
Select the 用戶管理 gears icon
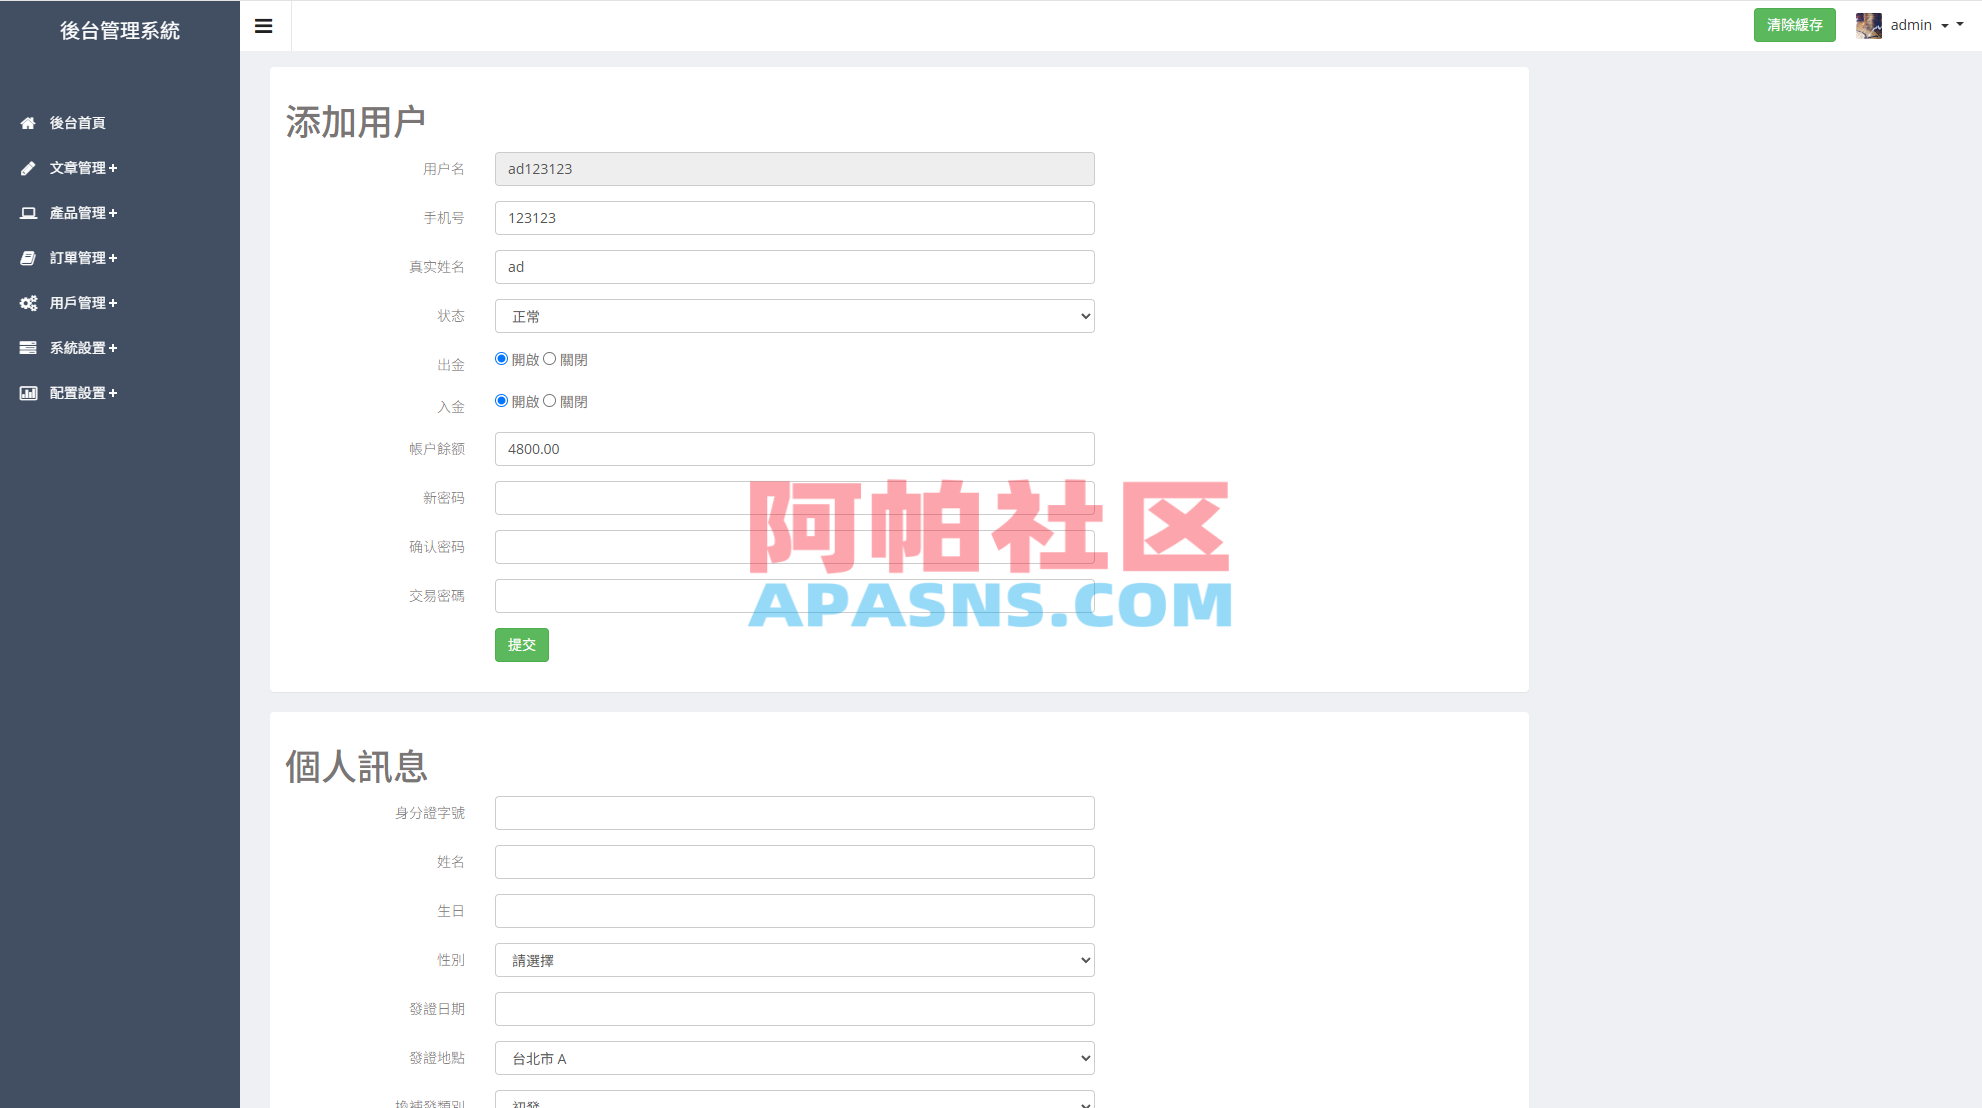(28, 302)
